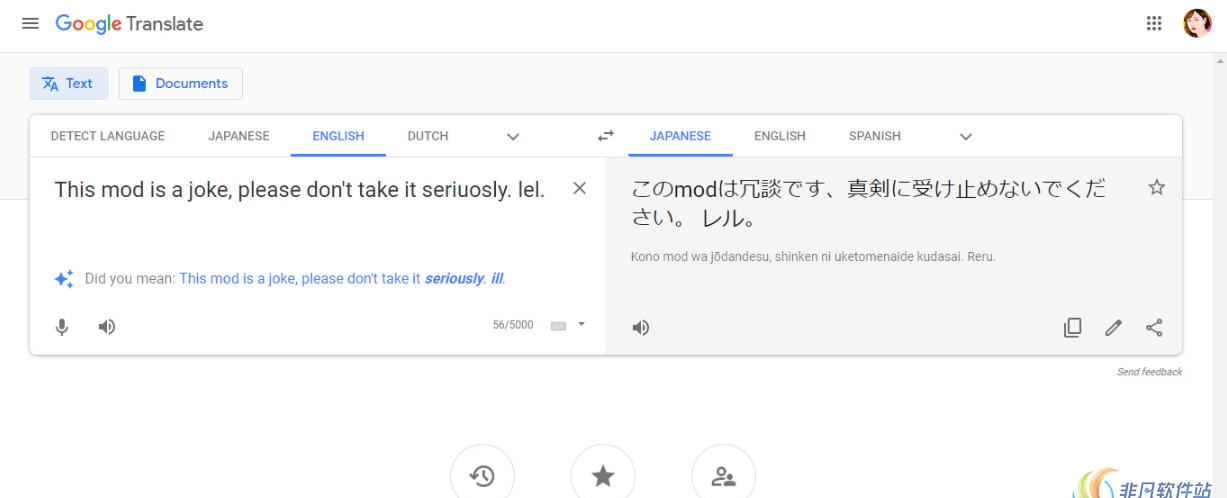Open Google apps grid

click(x=1154, y=24)
